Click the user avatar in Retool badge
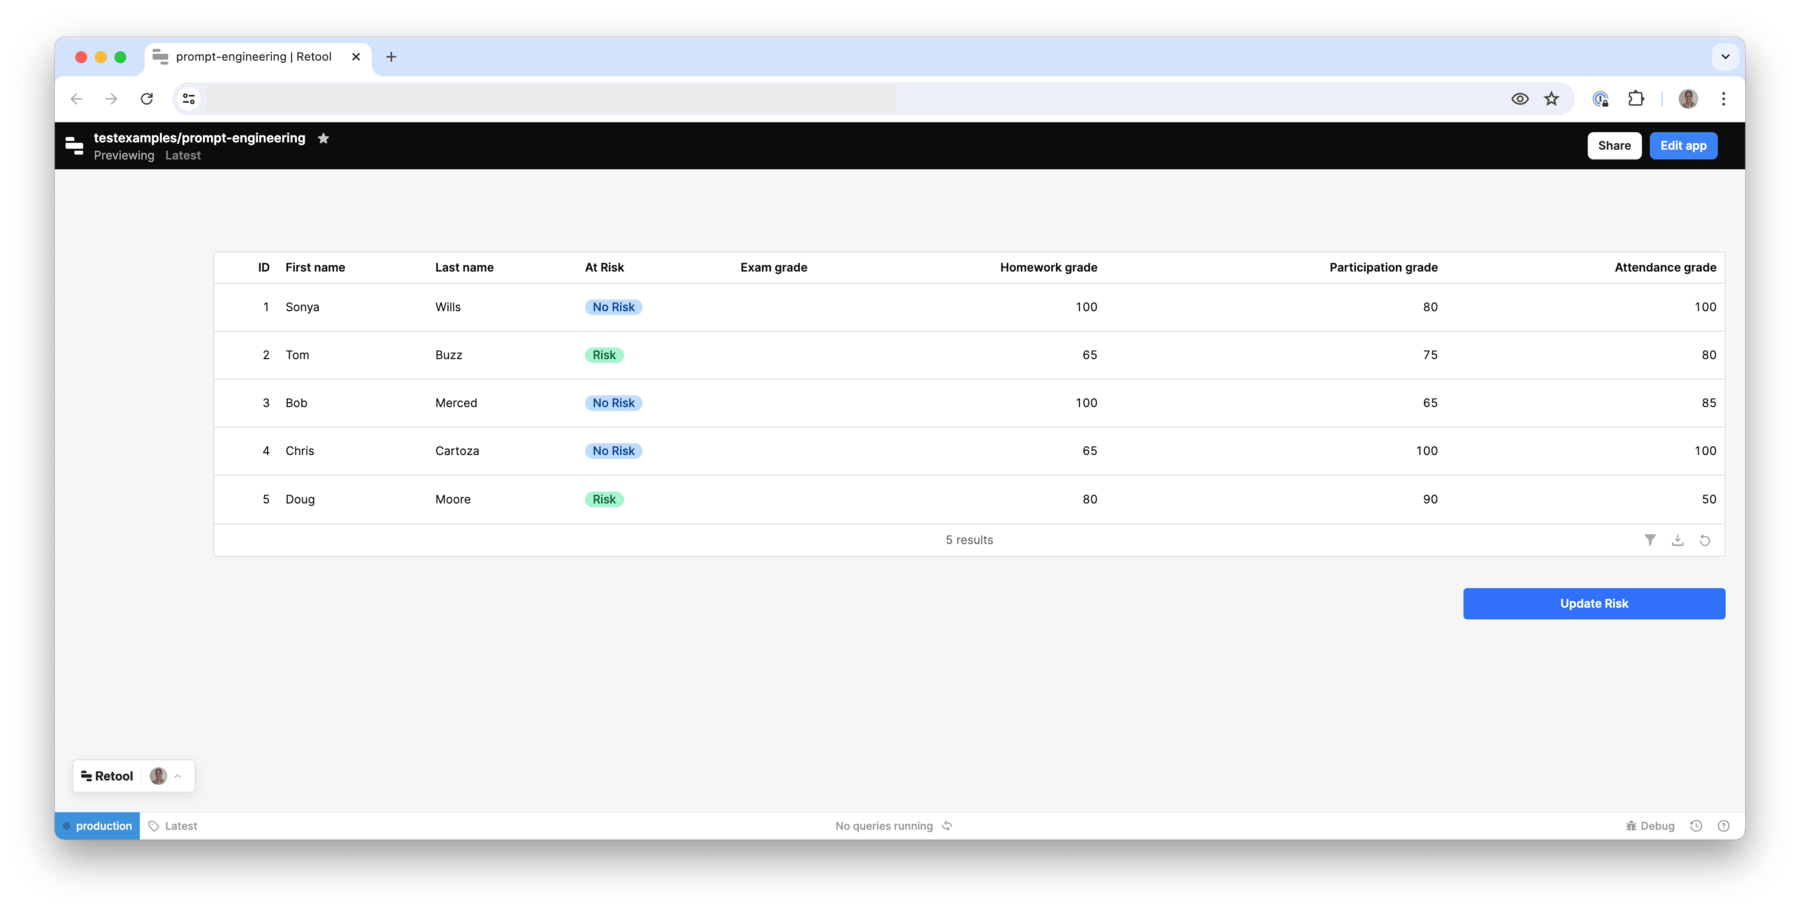The image size is (1800, 912). [x=158, y=776]
